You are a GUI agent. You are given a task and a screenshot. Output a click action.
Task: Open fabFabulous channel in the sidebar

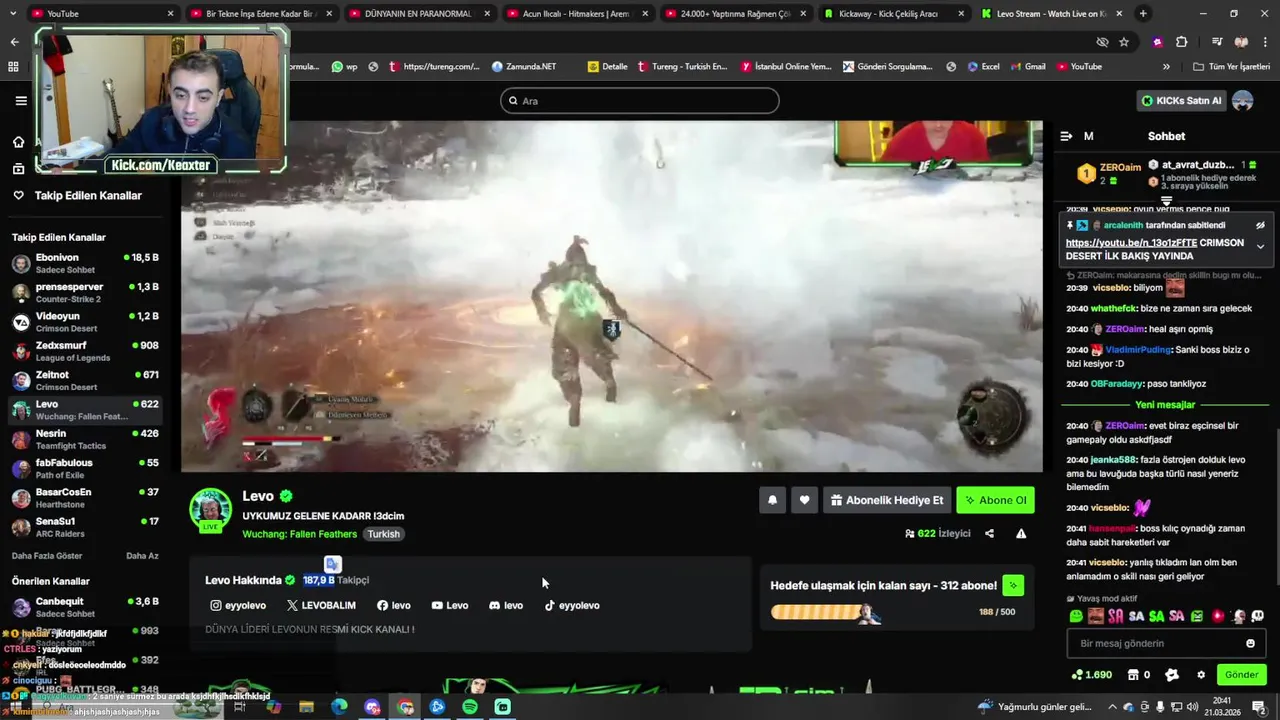pos(85,468)
